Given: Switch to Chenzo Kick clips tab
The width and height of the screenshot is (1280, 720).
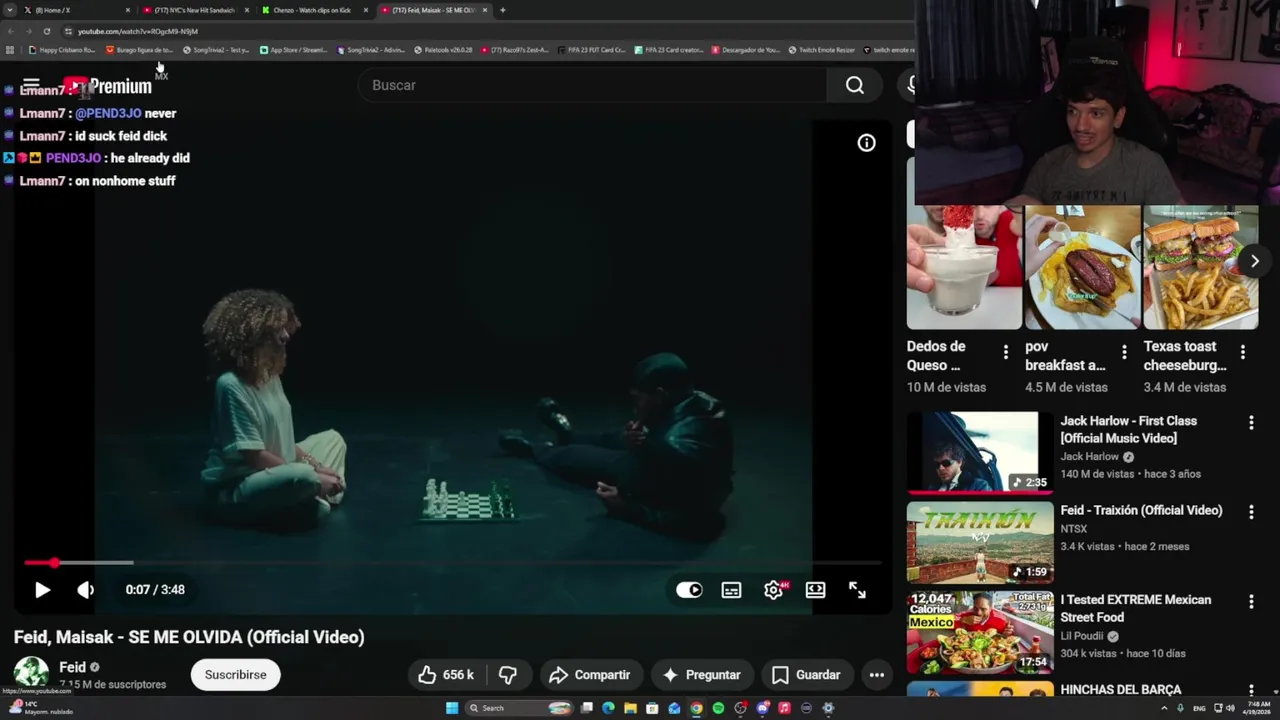Looking at the screenshot, I should coord(313,10).
